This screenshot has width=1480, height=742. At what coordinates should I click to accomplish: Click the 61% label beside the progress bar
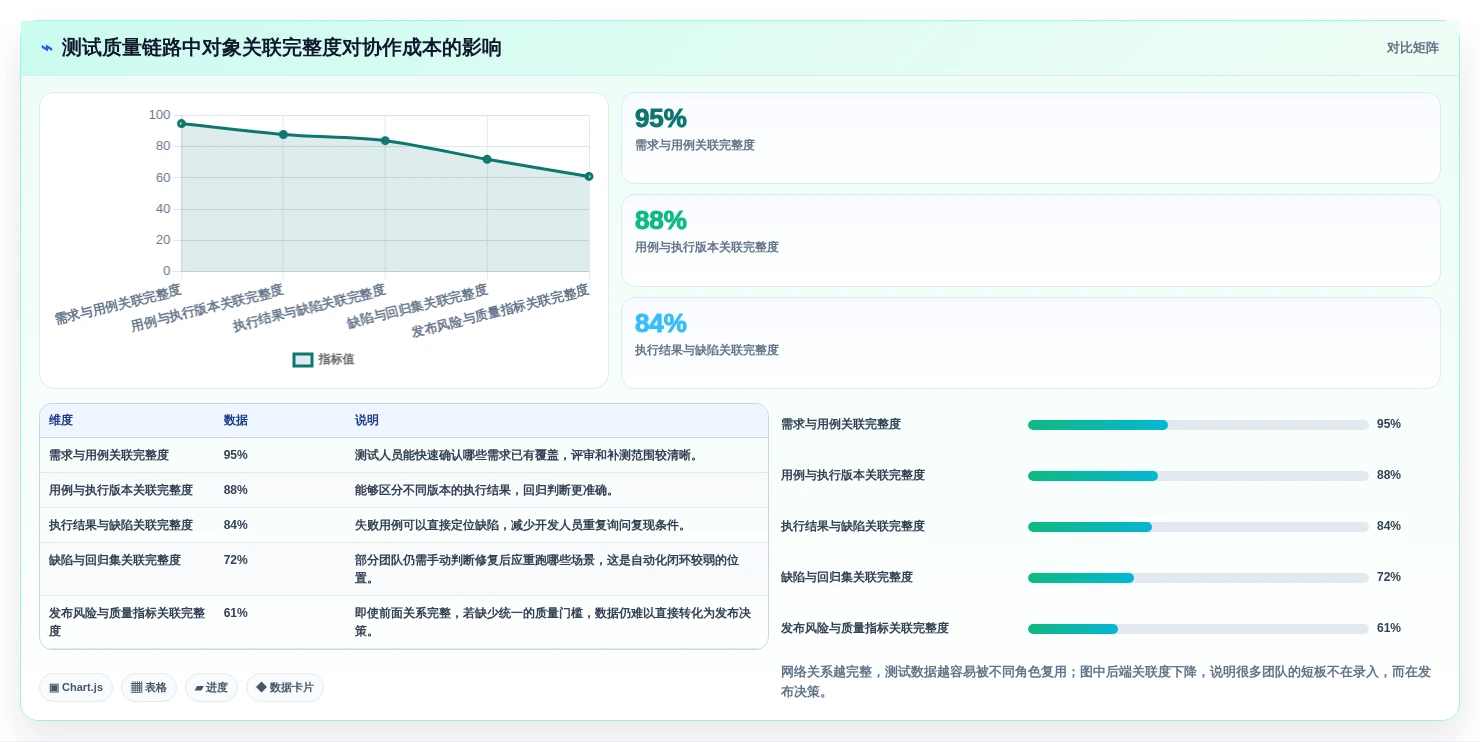[1389, 628]
